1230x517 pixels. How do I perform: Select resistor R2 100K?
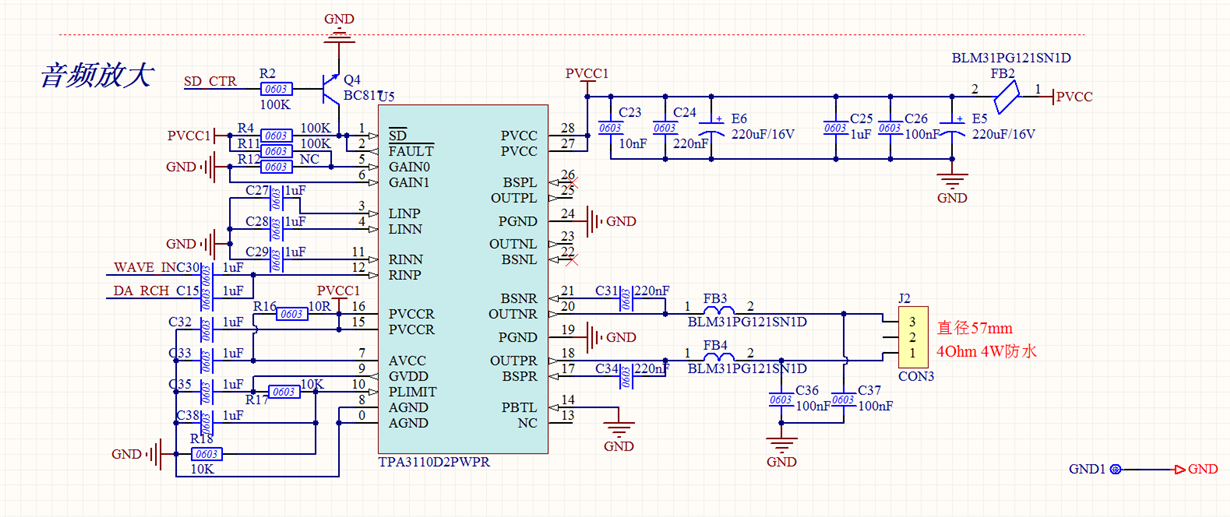point(275,89)
